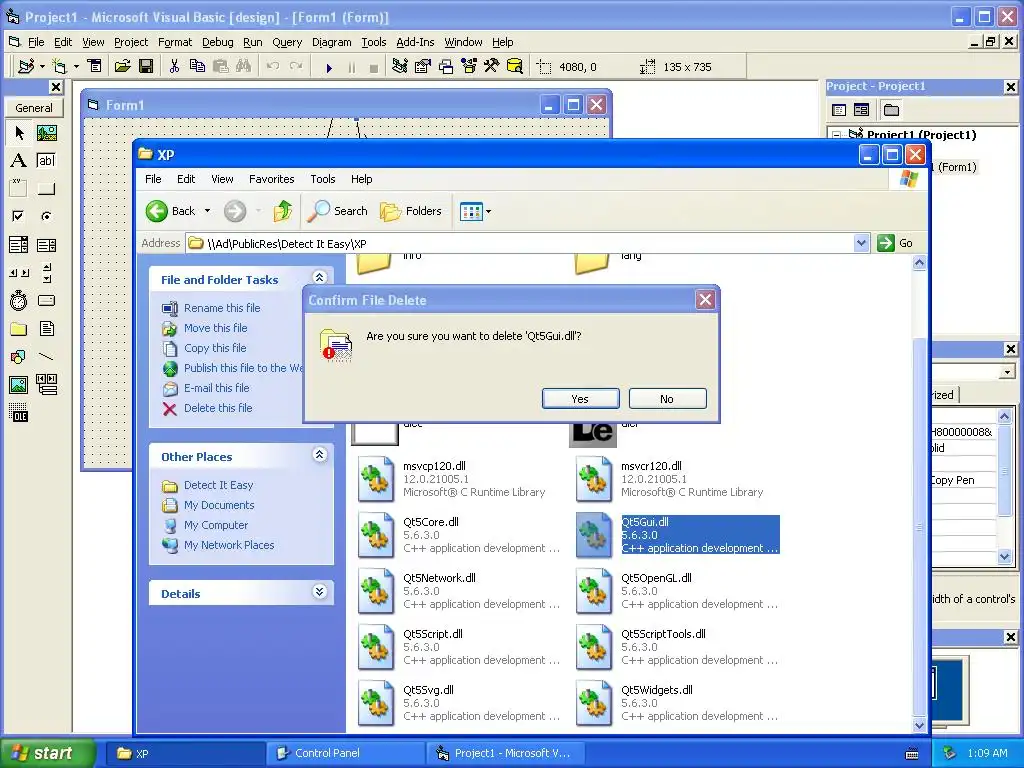
Task: Click Go button next to address bar
Action: pos(895,243)
